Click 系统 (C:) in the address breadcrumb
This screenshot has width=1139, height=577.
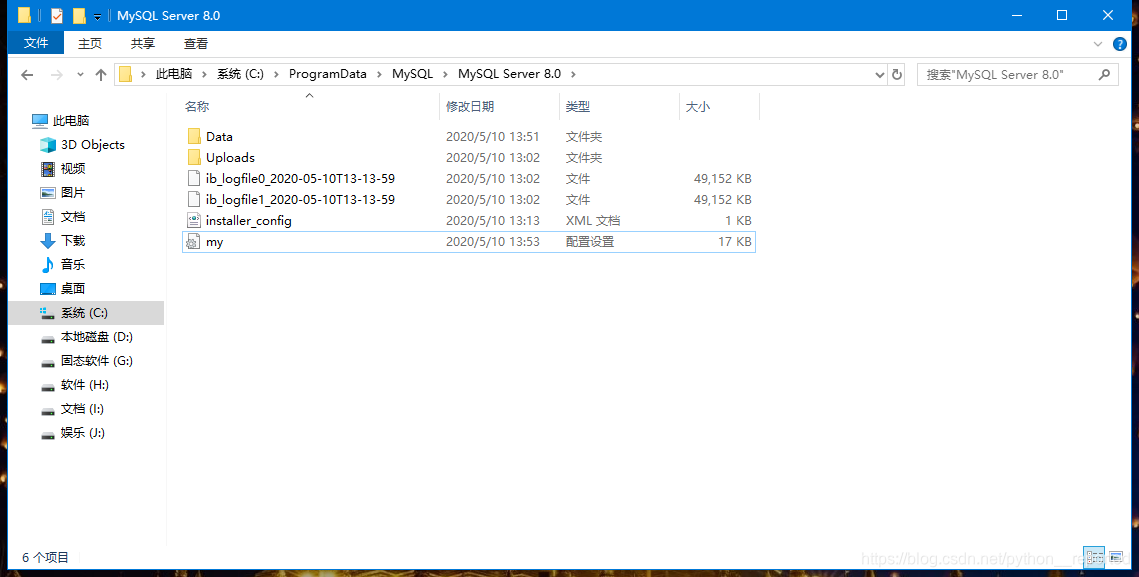tap(240, 74)
